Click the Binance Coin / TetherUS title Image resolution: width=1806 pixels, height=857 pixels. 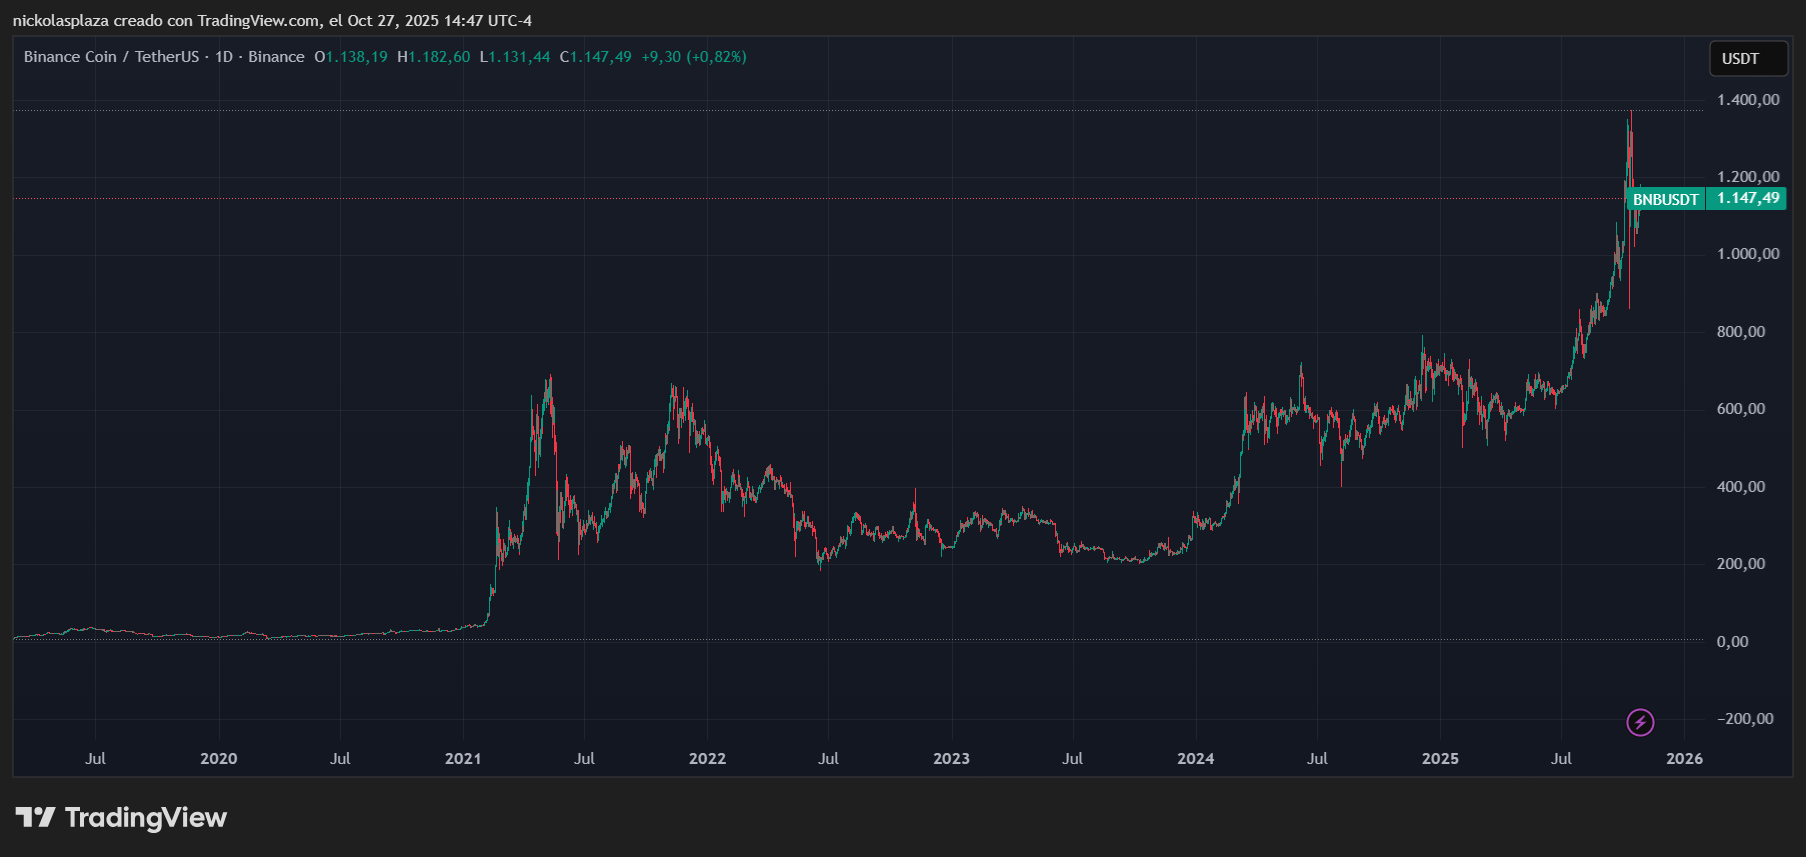click(111, 57)
